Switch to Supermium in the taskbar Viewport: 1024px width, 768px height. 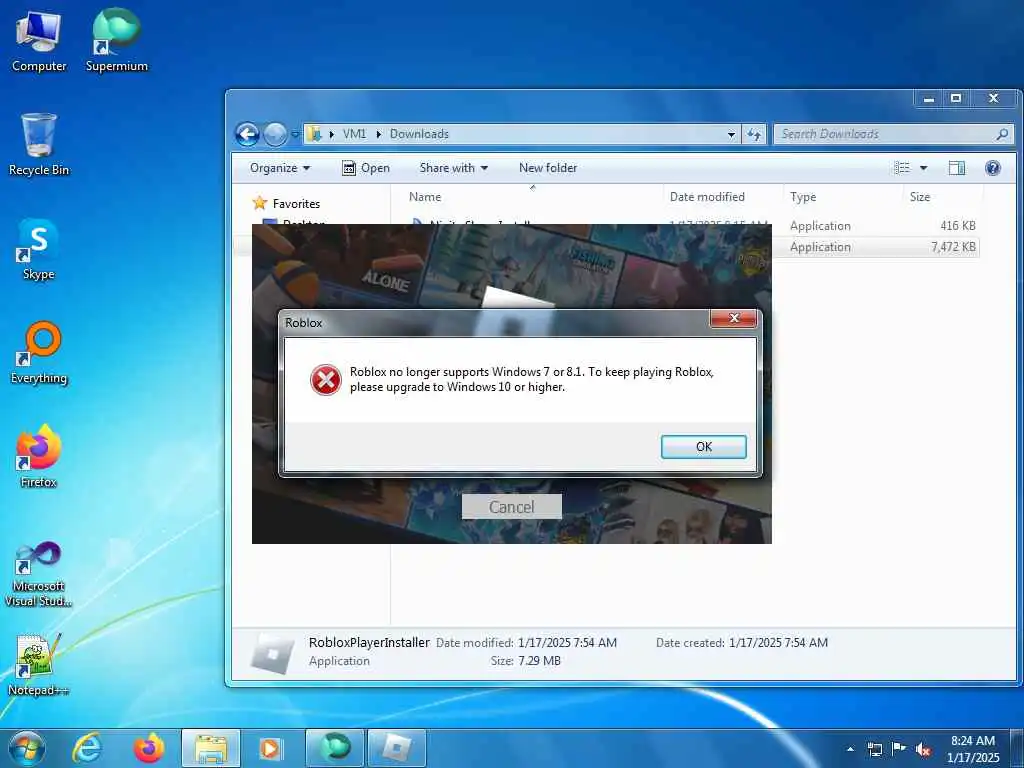(x=334, y=748)
